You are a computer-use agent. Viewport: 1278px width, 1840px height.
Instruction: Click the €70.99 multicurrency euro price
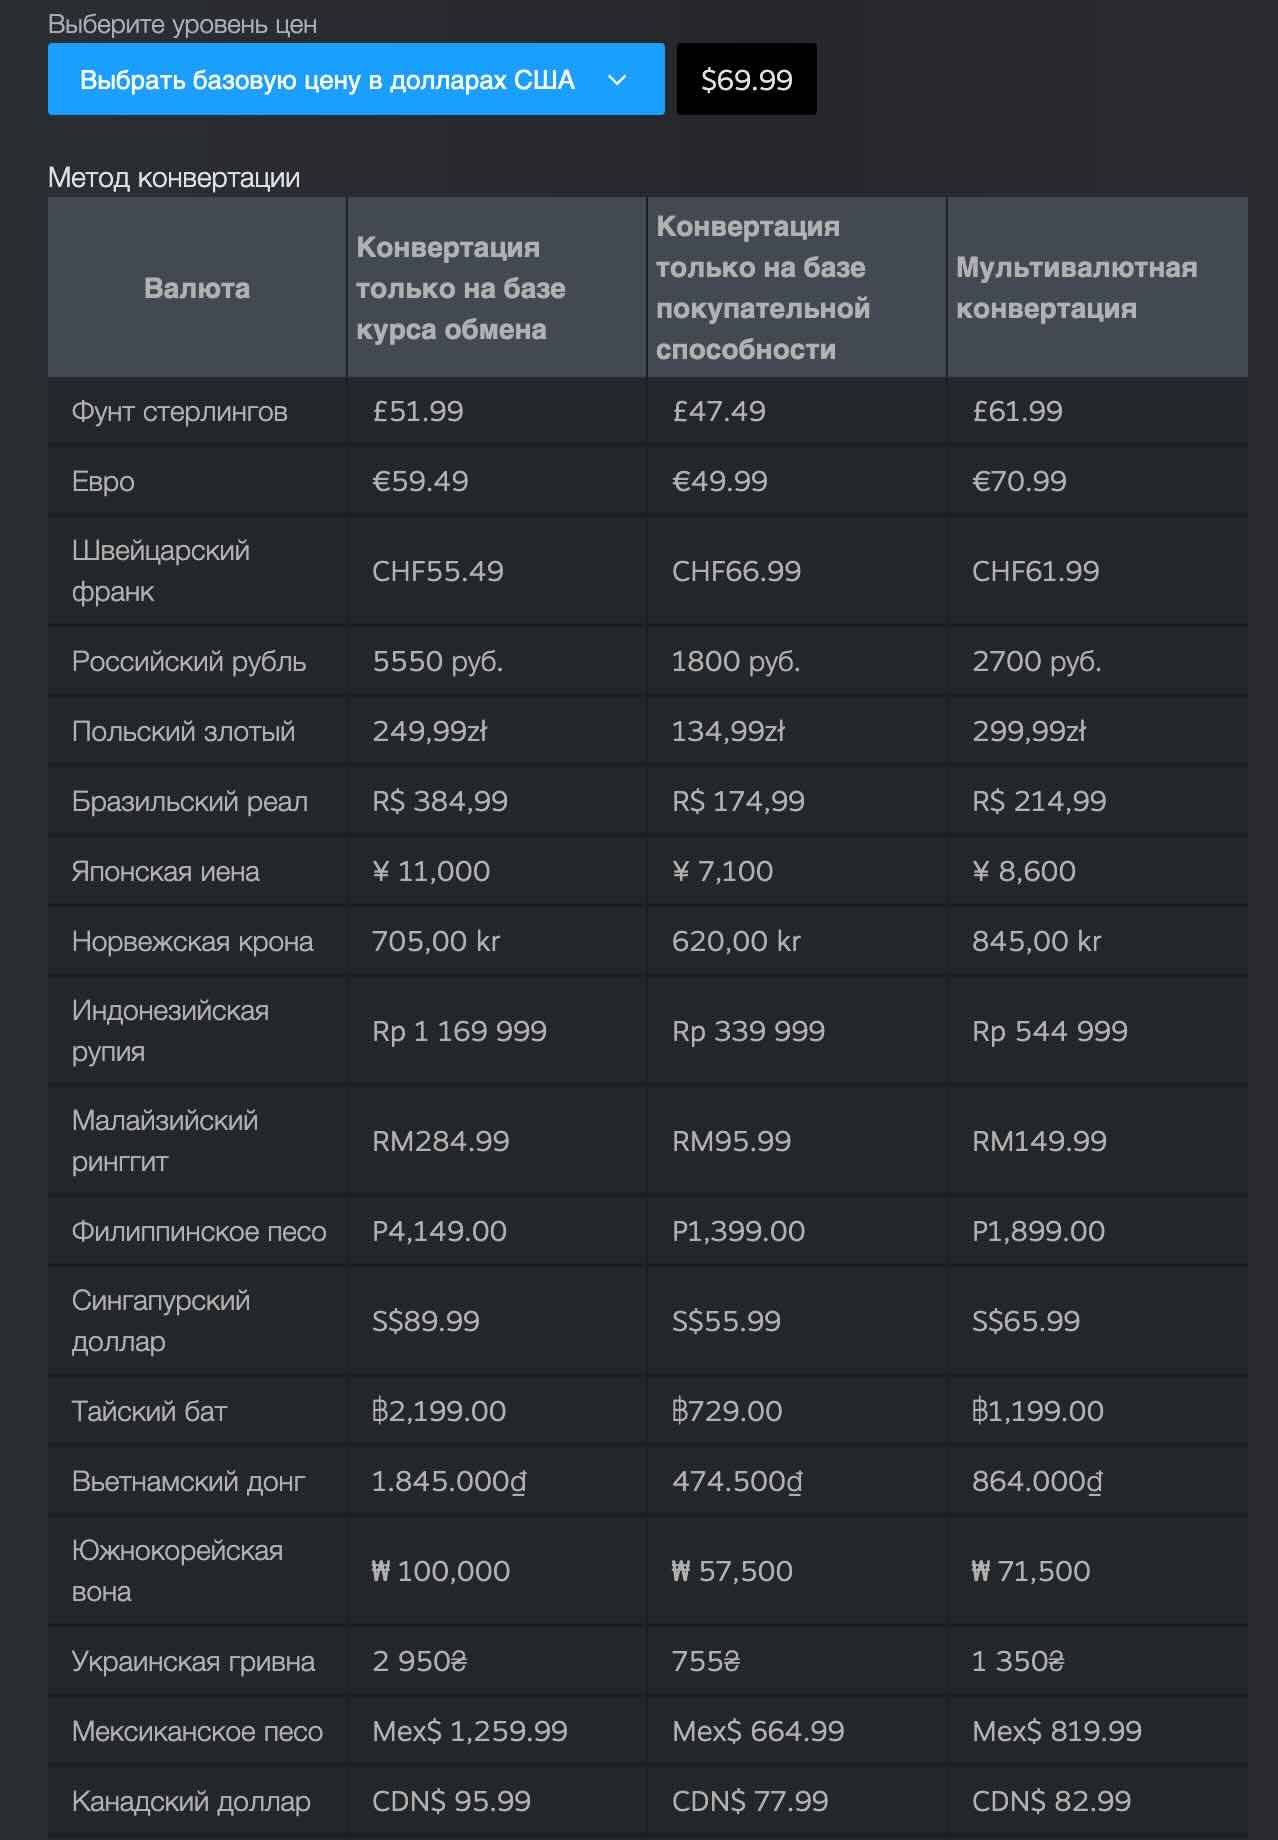pos(1019,481)
